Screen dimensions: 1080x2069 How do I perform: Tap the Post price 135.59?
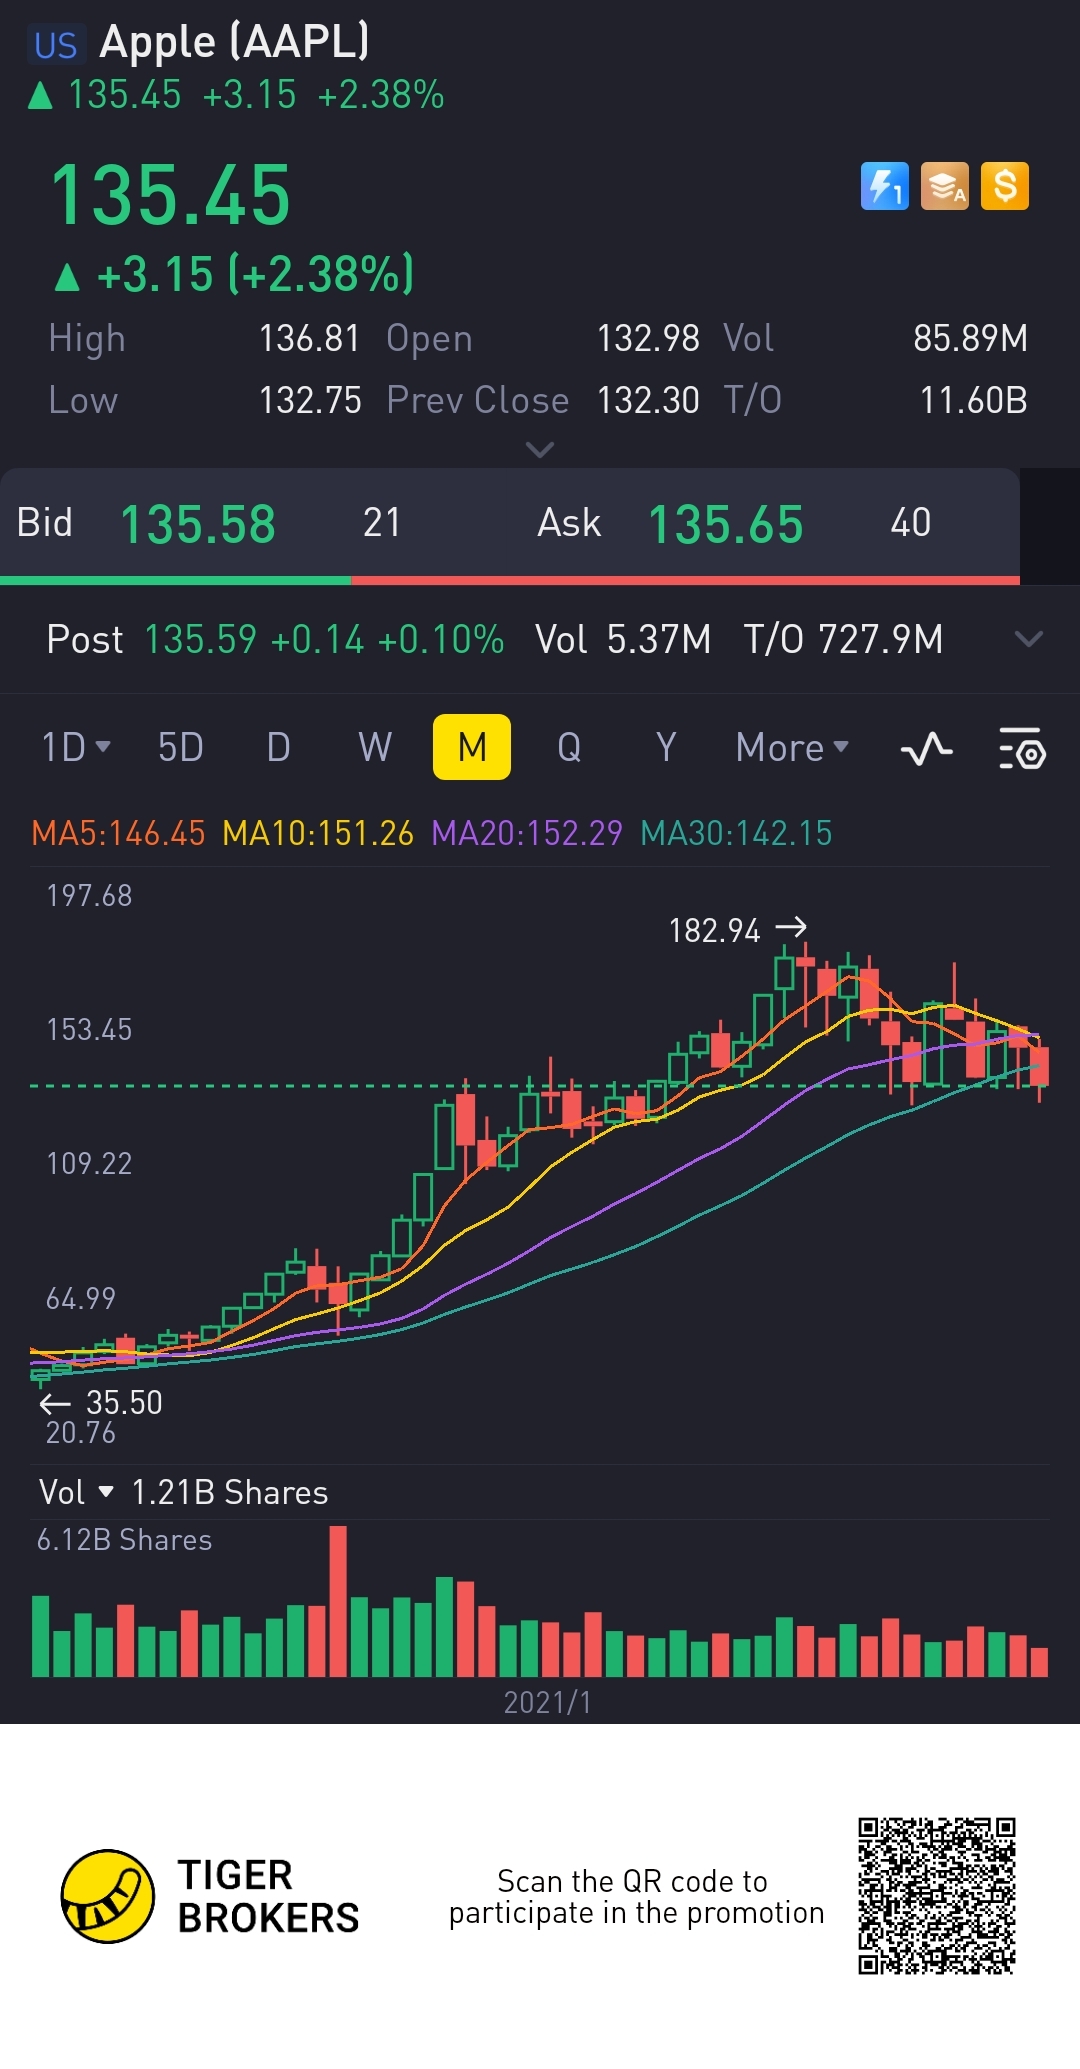(201, 639)
